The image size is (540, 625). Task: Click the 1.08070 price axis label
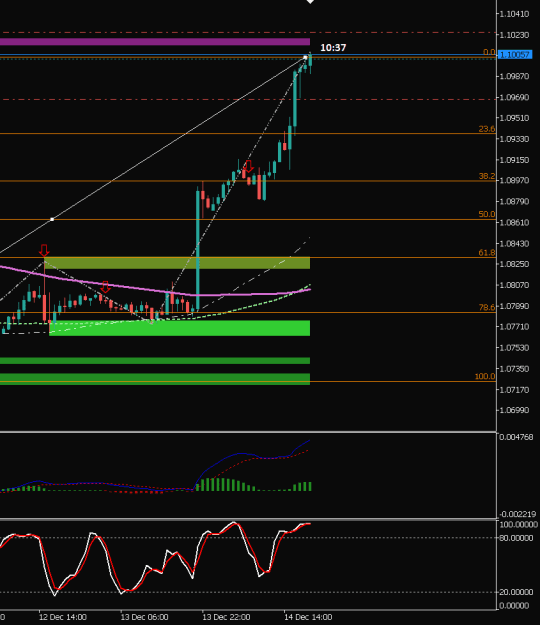[x=514, y=285]
